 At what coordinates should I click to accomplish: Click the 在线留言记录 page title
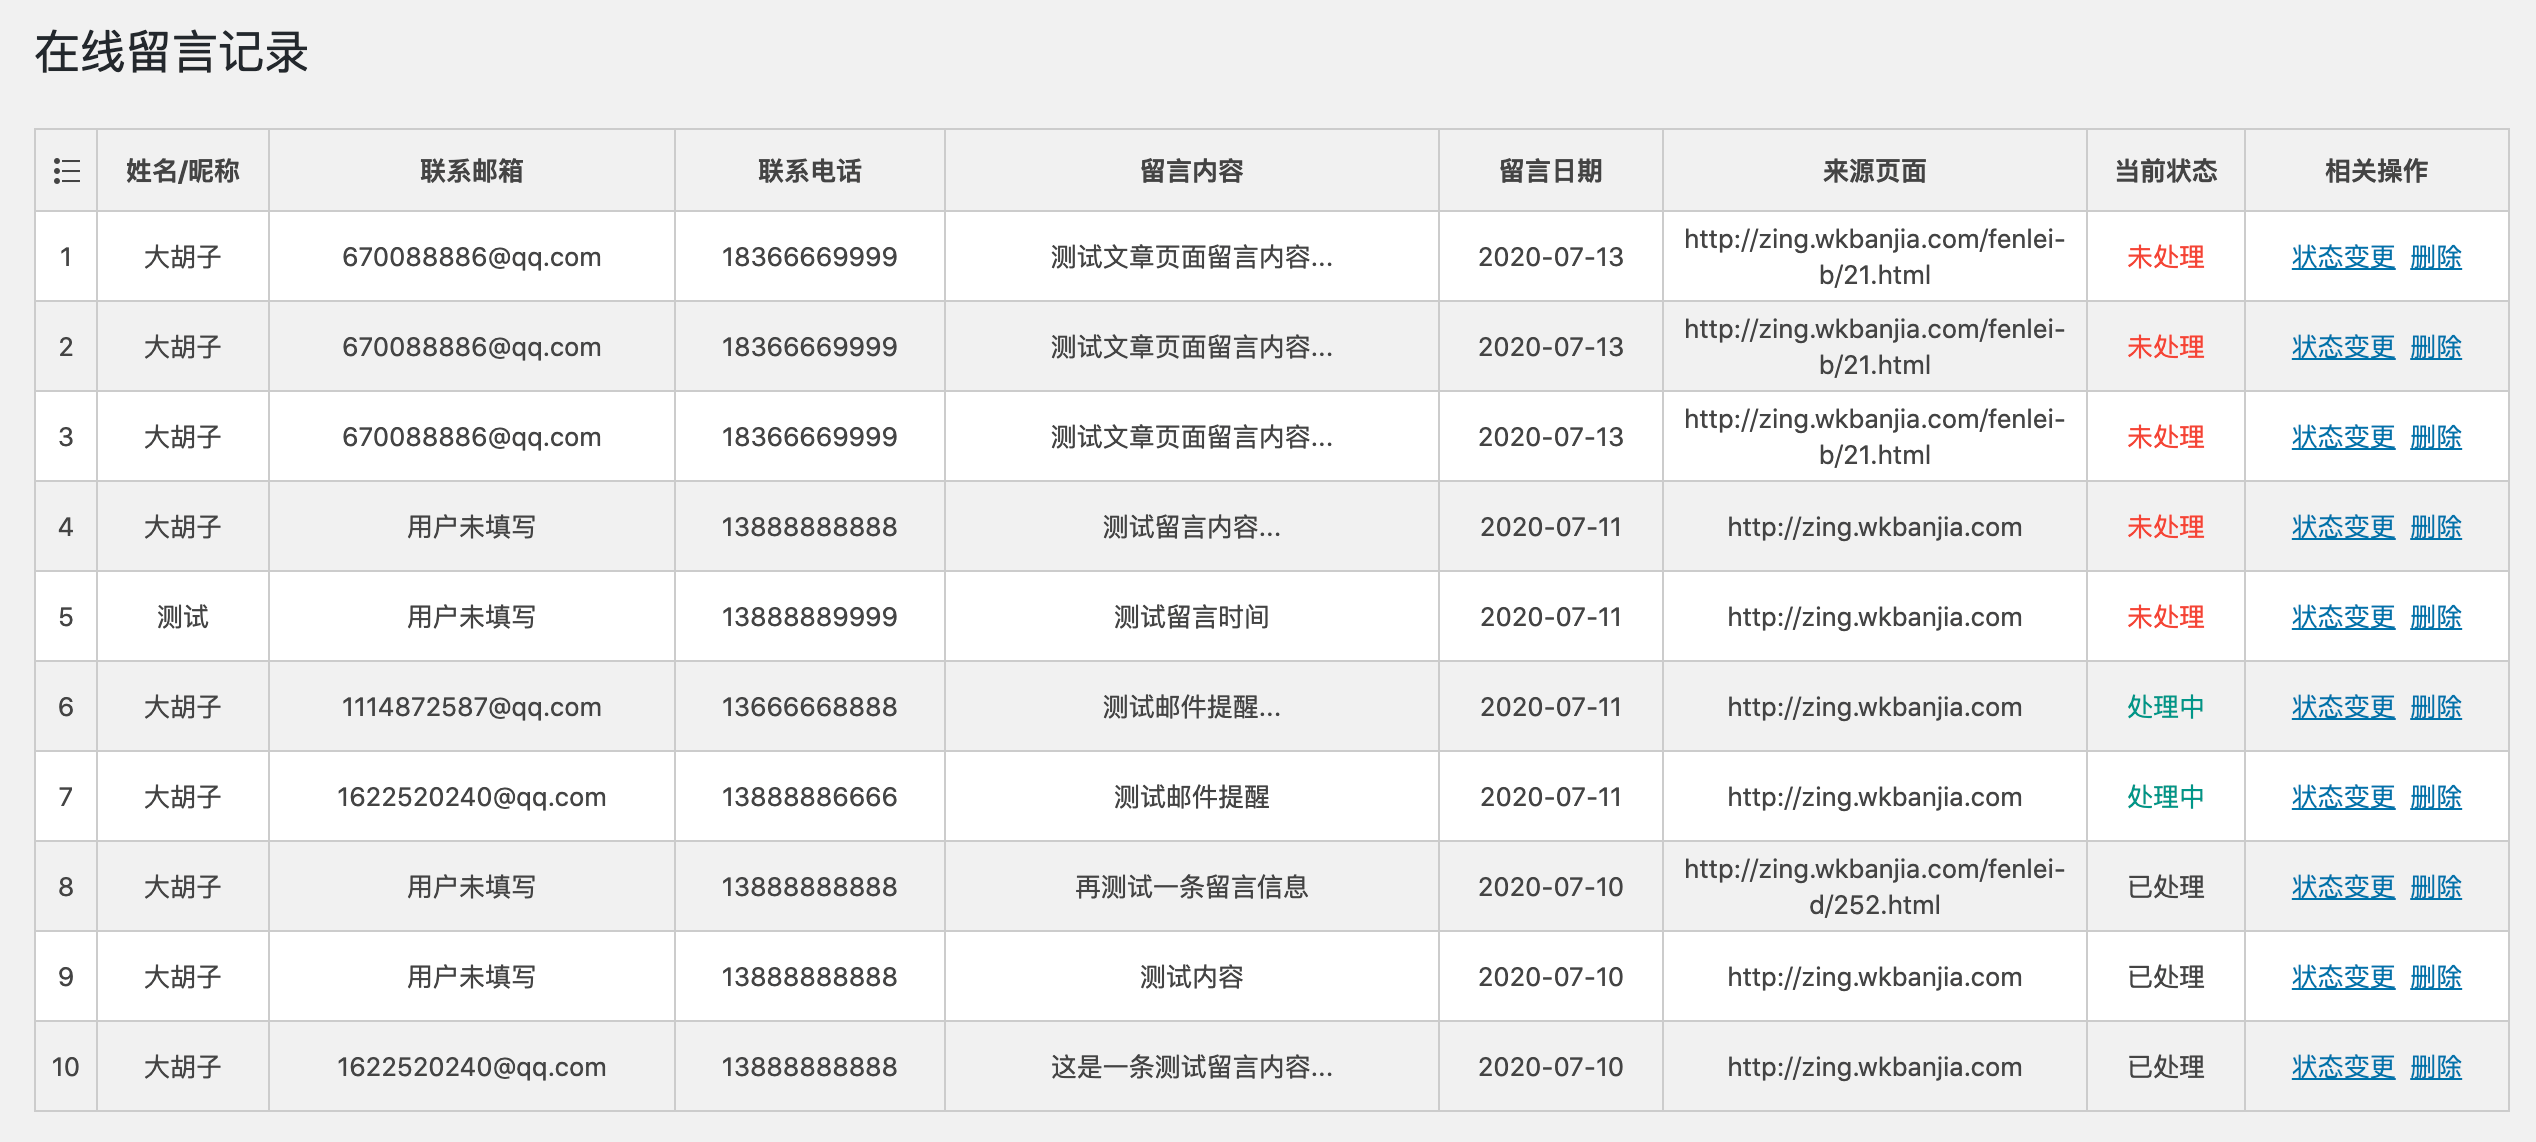[172, 52]
